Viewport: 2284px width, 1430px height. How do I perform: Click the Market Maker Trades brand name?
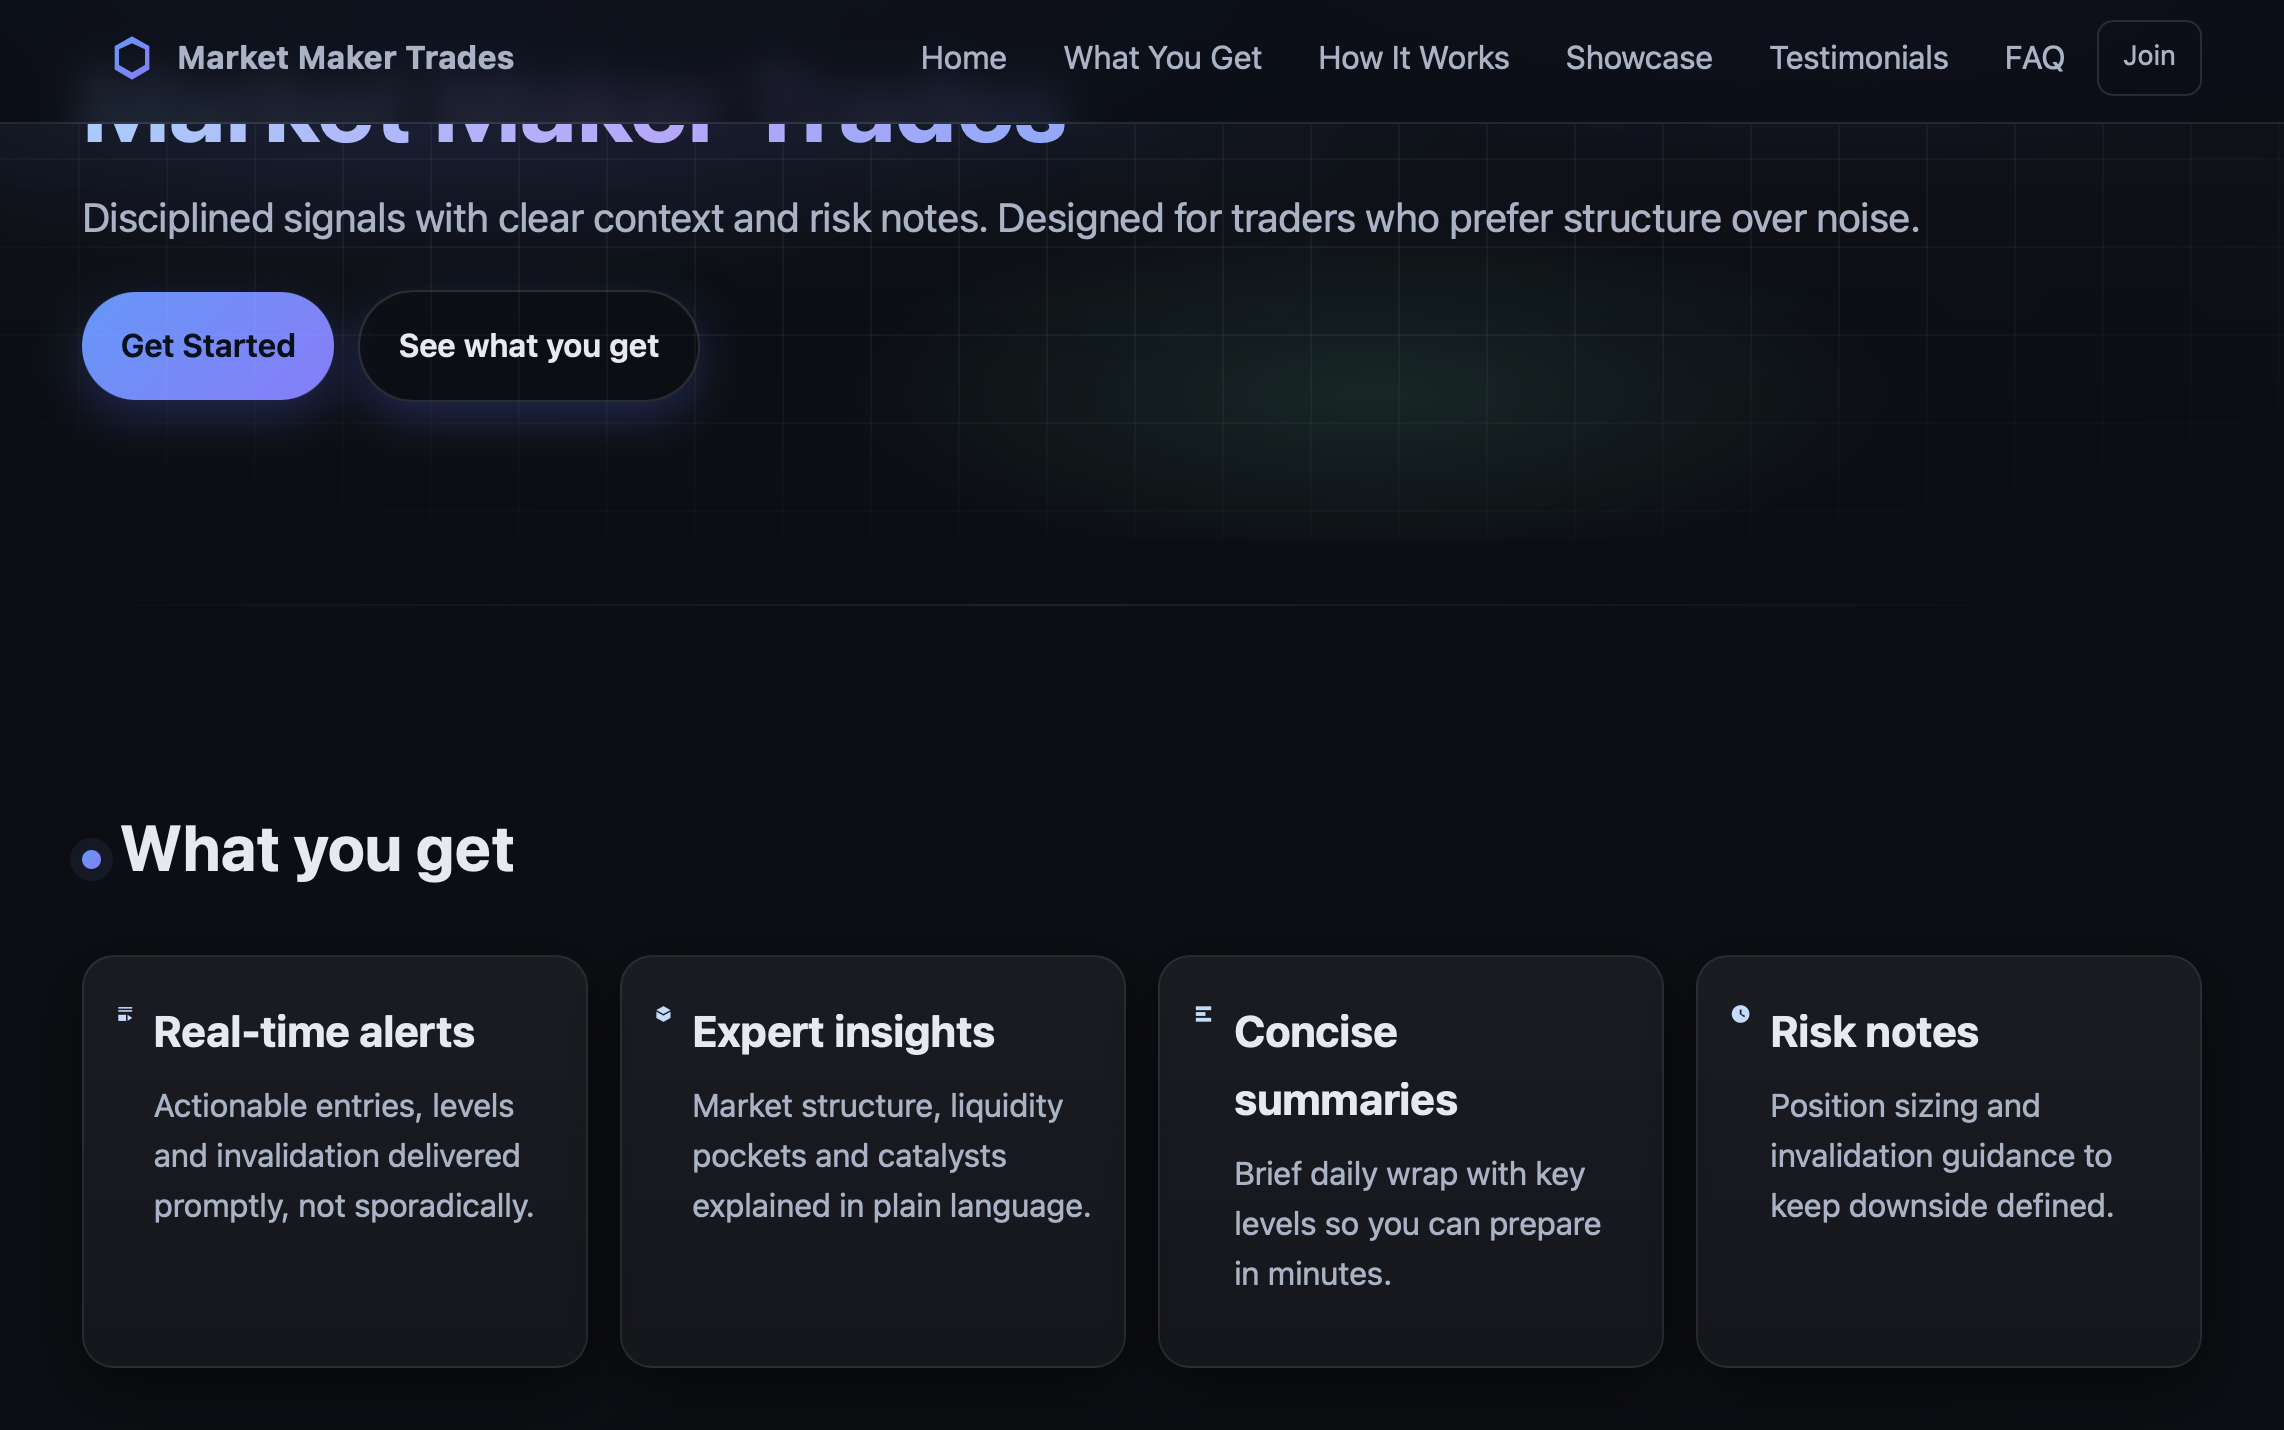tap(345, 58)
